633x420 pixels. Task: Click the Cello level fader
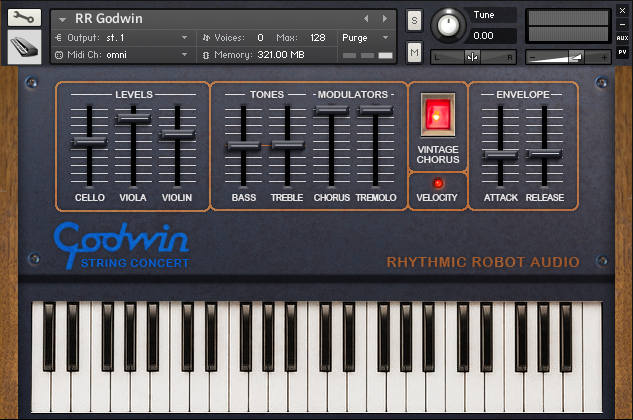[x=89, y=142]
